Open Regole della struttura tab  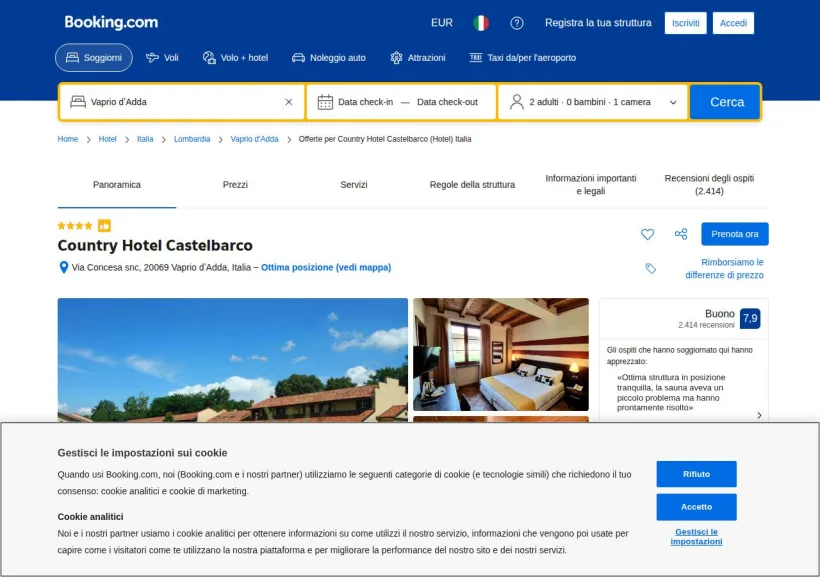pyautogui.click(x=472, y=185)
